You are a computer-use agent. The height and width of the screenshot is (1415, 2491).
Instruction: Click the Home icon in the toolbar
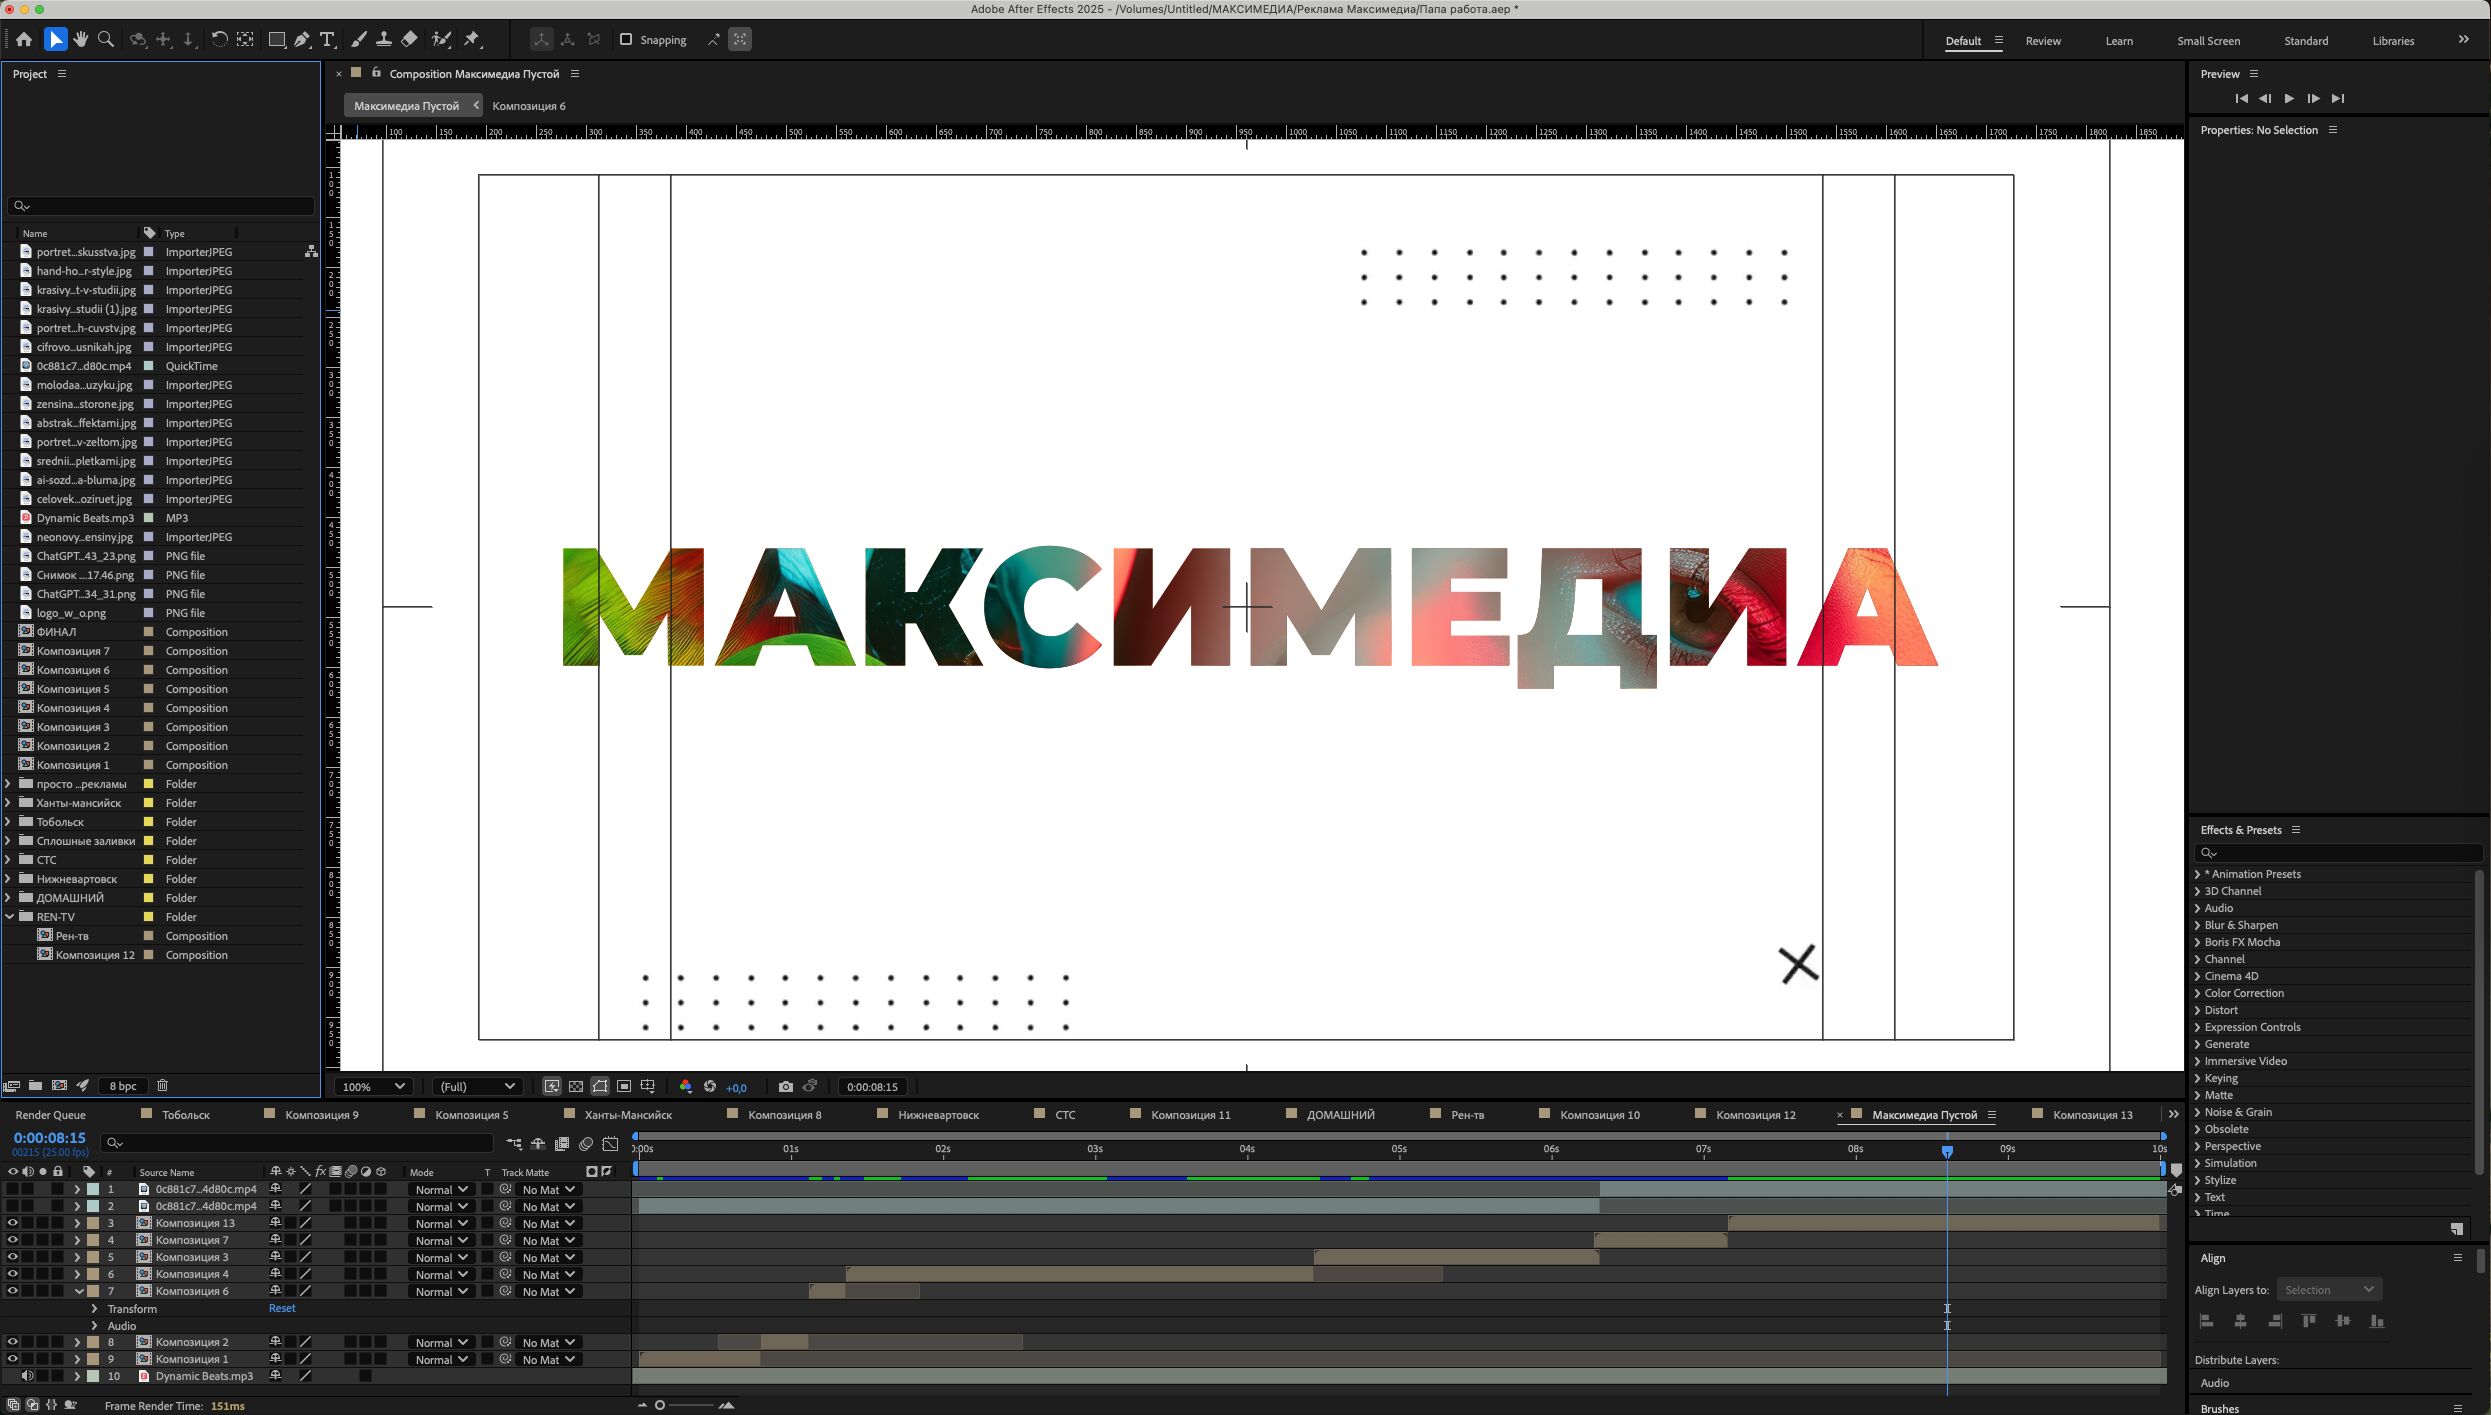click(x=24, y=40)
